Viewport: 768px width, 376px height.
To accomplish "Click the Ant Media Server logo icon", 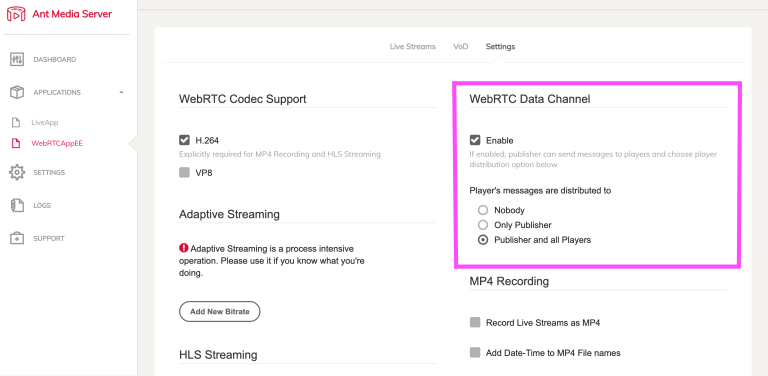I will pos(16,14).
